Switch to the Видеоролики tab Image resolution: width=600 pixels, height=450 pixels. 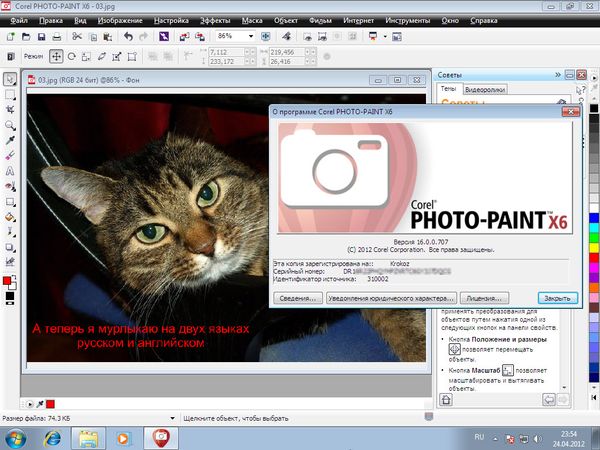(484, 89)
